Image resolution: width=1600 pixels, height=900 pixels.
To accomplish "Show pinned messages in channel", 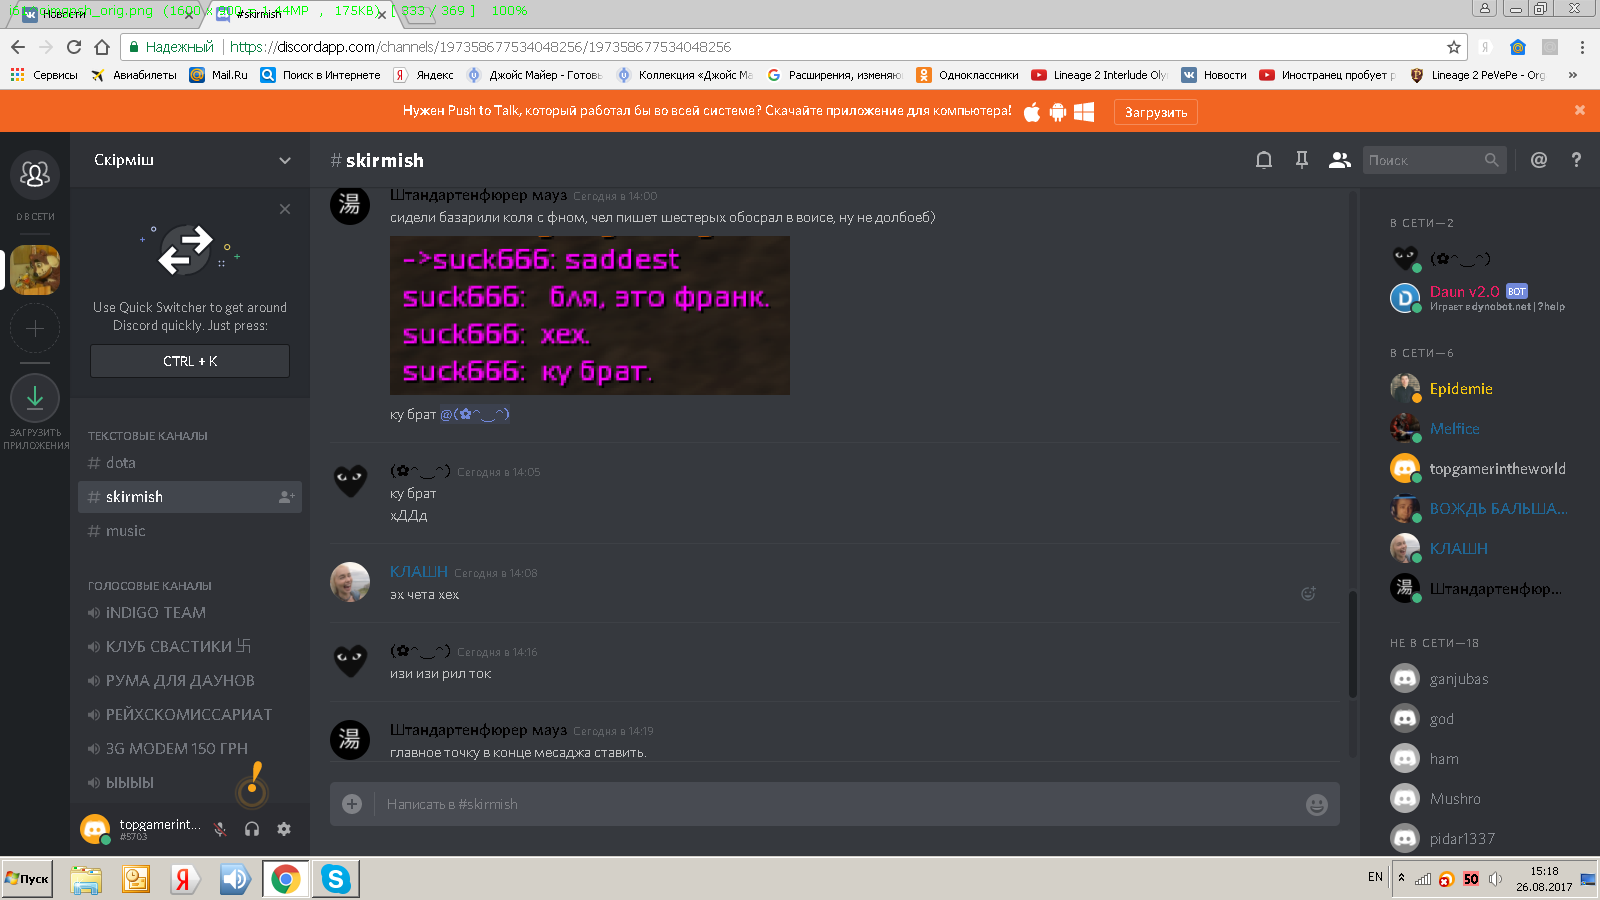I will click(x=1302, y=160).
